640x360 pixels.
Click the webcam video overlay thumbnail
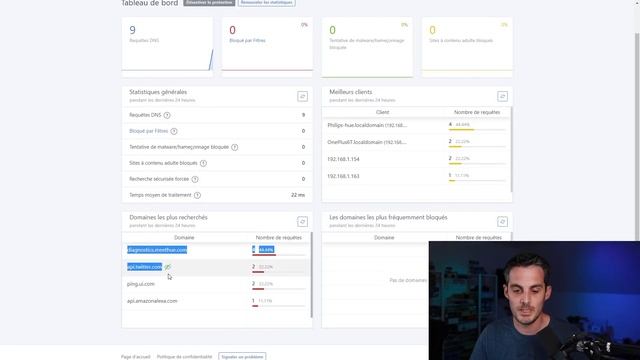click(x=534, y=300)
